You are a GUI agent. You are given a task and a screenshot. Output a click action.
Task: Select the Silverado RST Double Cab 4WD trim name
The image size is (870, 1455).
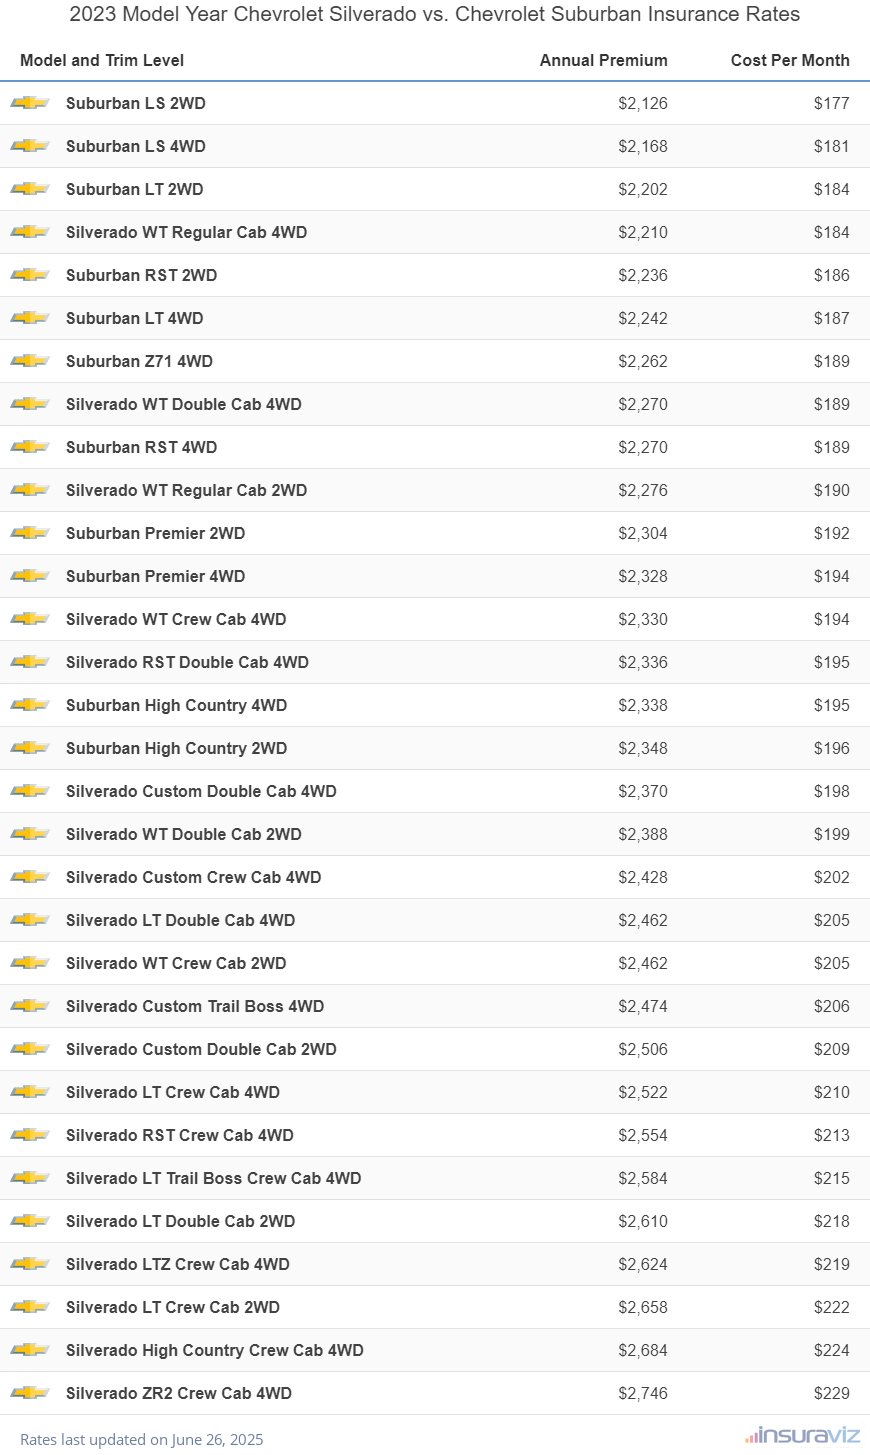click(187, 662)
